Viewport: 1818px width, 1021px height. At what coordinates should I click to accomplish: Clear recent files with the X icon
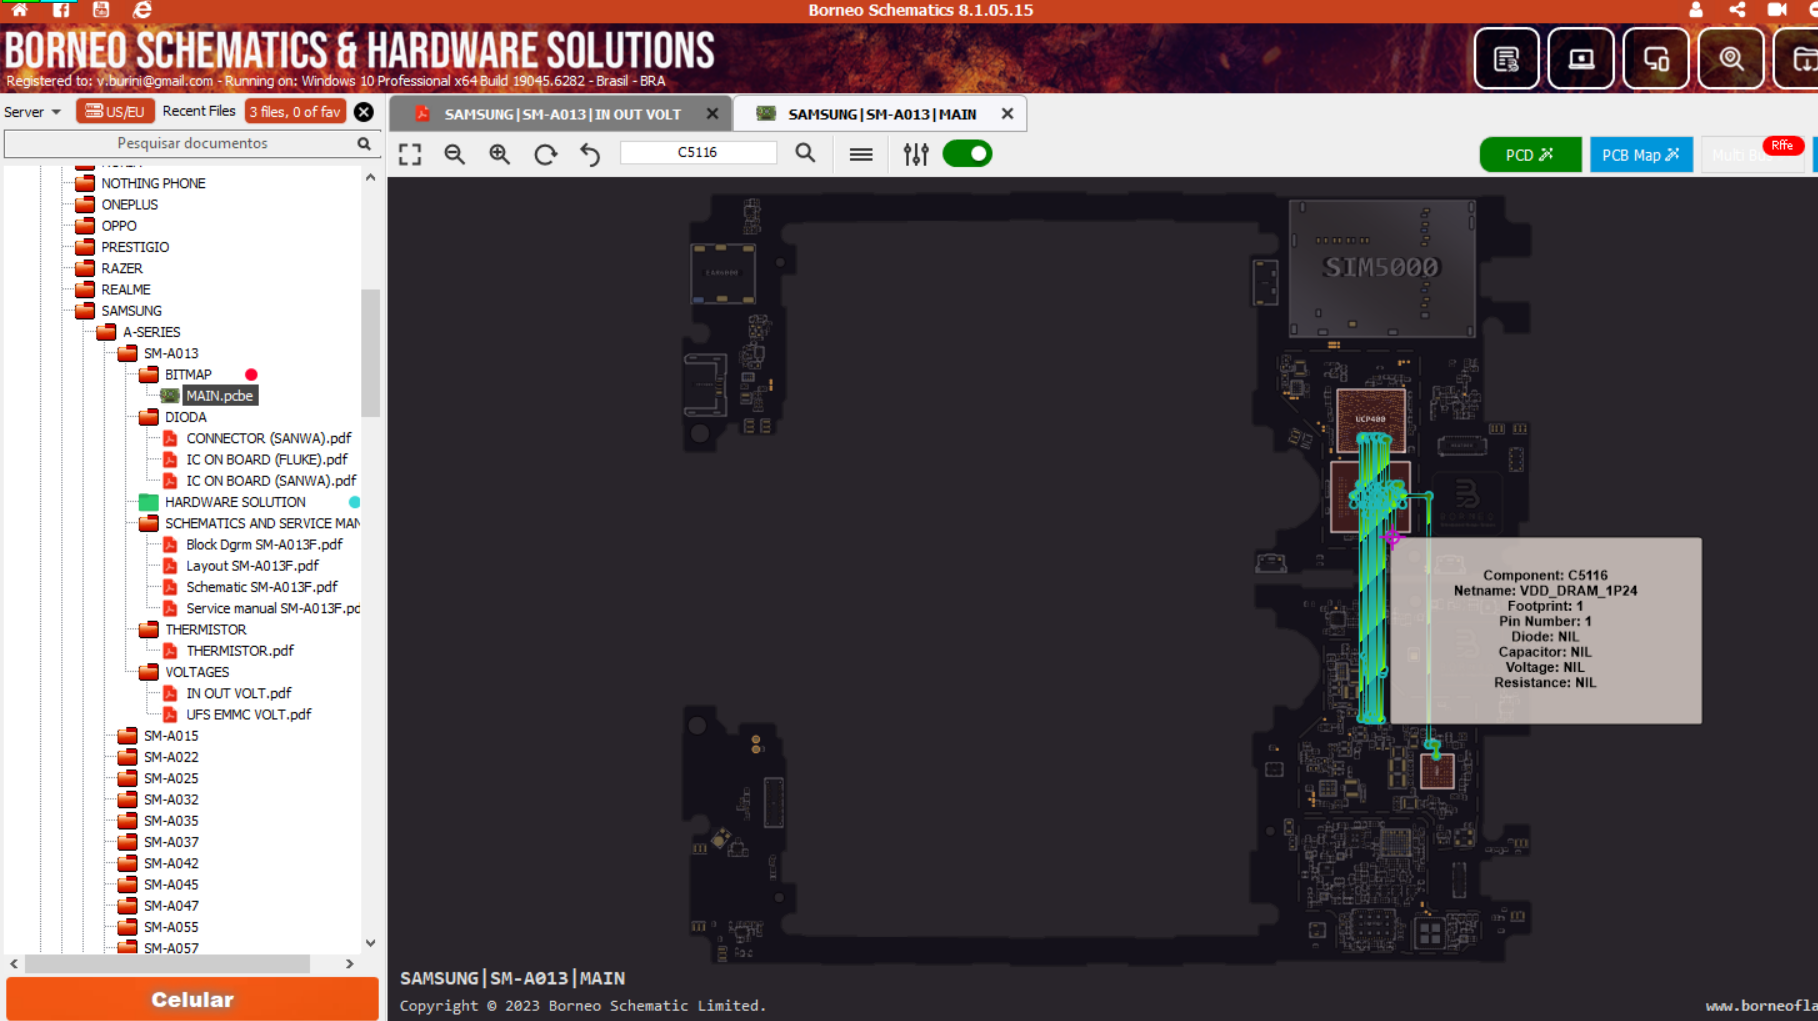pyautogui.click(x=364, y=112)
